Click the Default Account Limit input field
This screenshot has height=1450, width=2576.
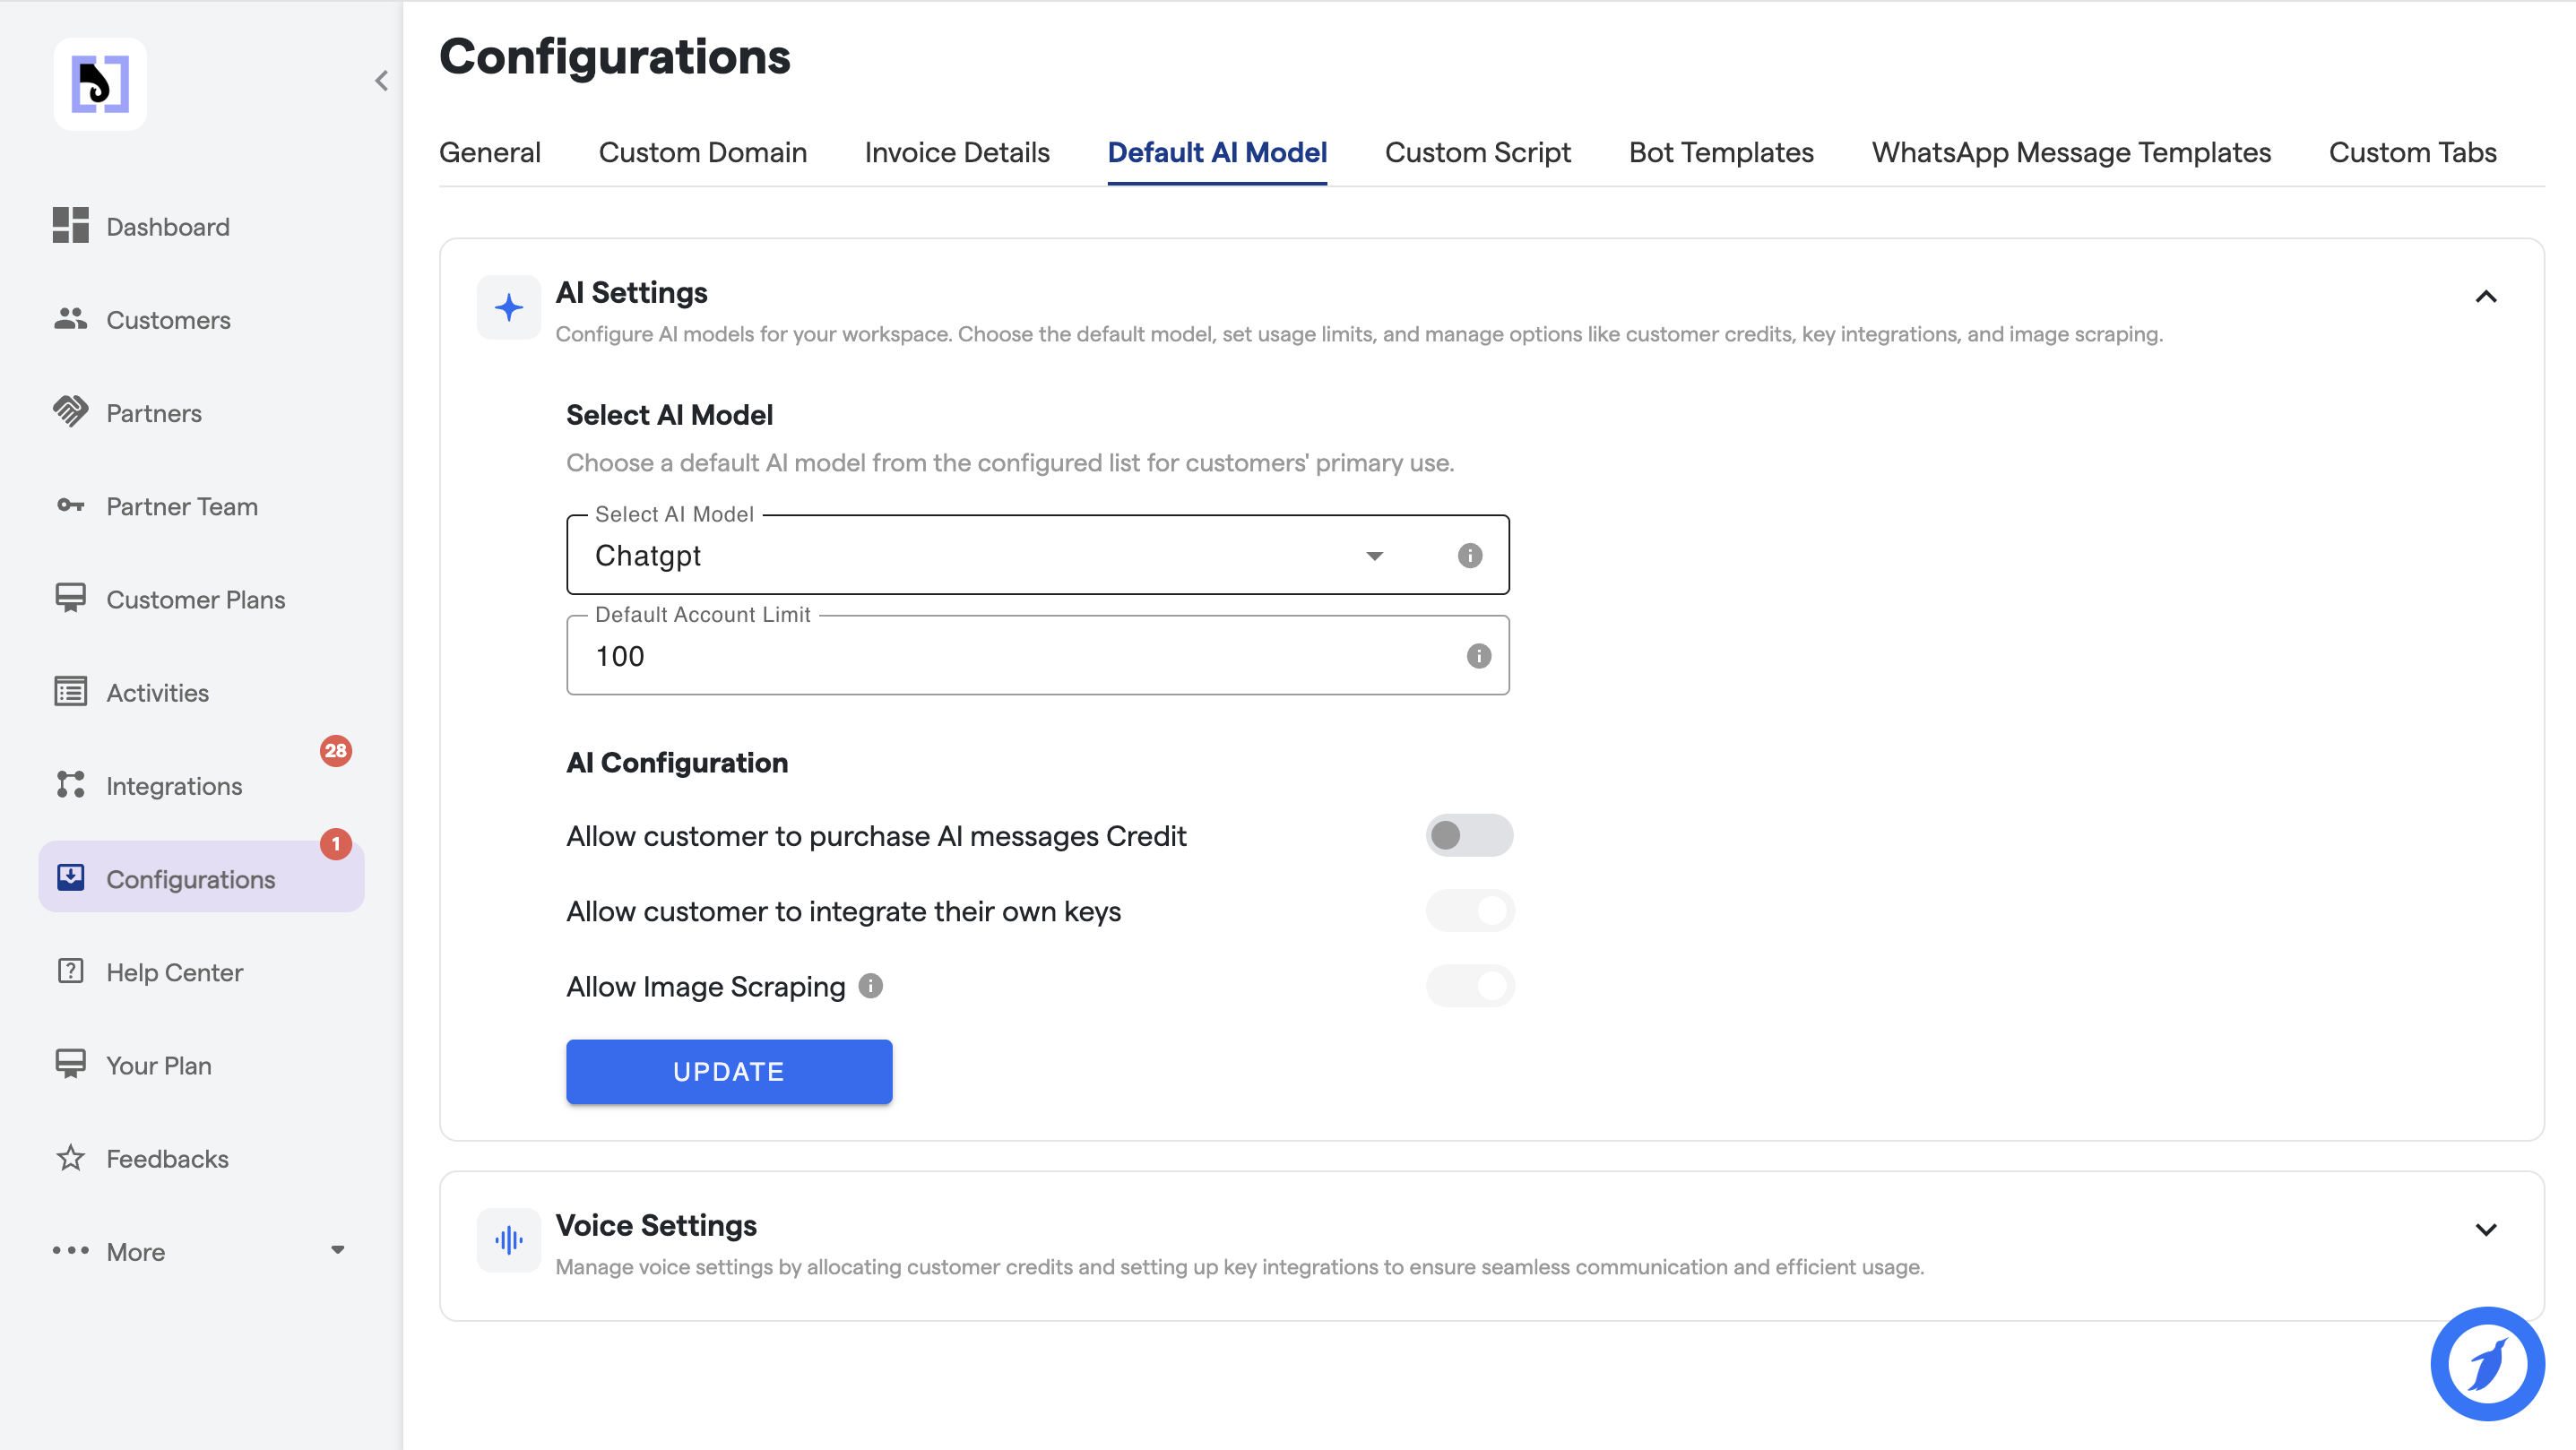1010,656
